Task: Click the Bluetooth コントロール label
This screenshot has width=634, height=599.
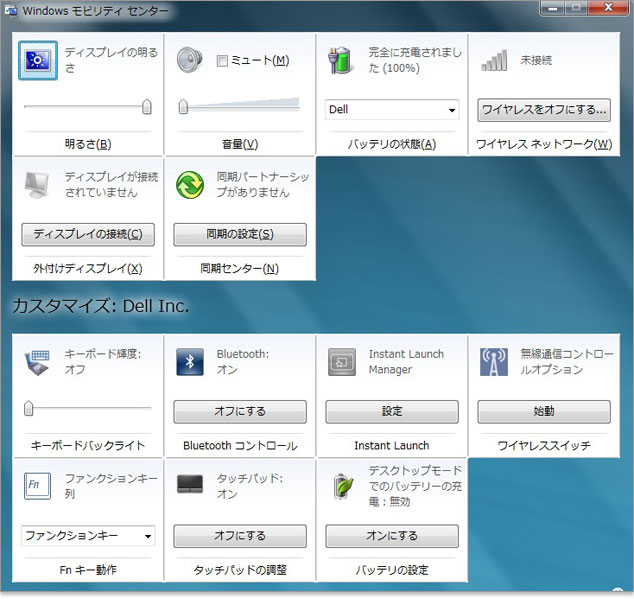Action: pyautogui.click(x=240, y=446)
